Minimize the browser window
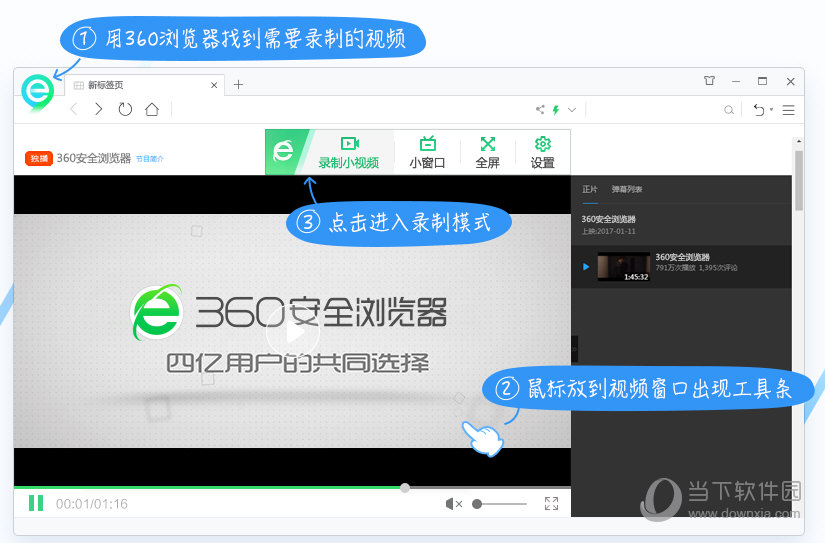Screen dimensions: 825x543 pyautogui.click(x=736, y=82)
